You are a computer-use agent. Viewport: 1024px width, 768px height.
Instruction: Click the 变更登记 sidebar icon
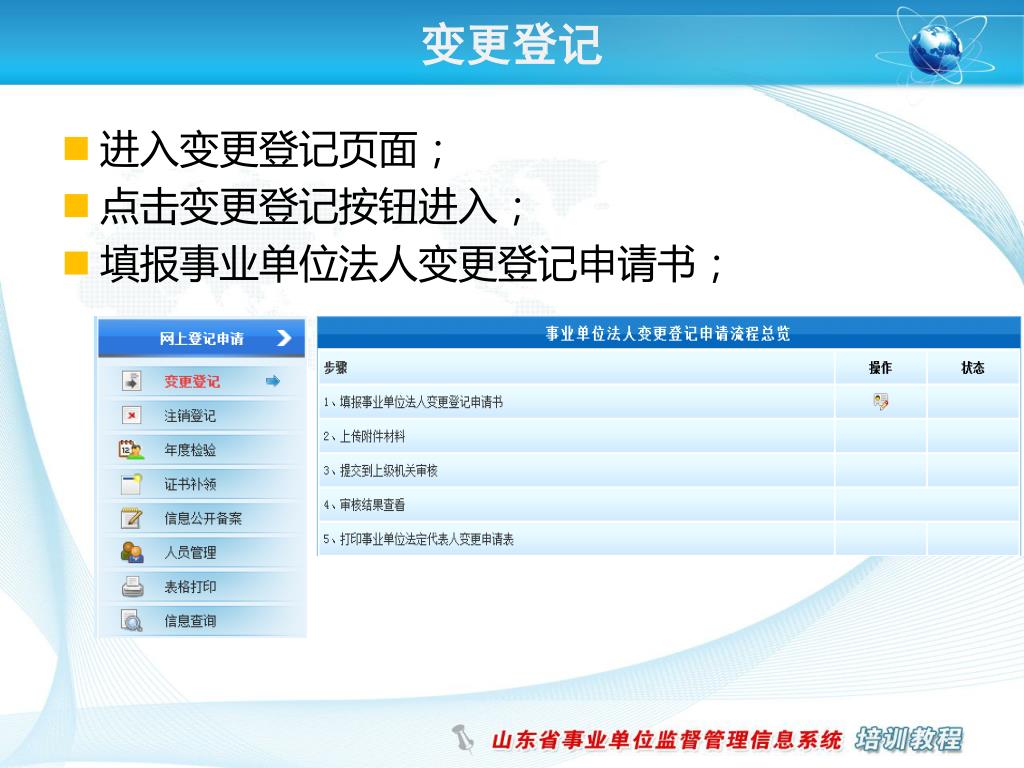(132, 381)
